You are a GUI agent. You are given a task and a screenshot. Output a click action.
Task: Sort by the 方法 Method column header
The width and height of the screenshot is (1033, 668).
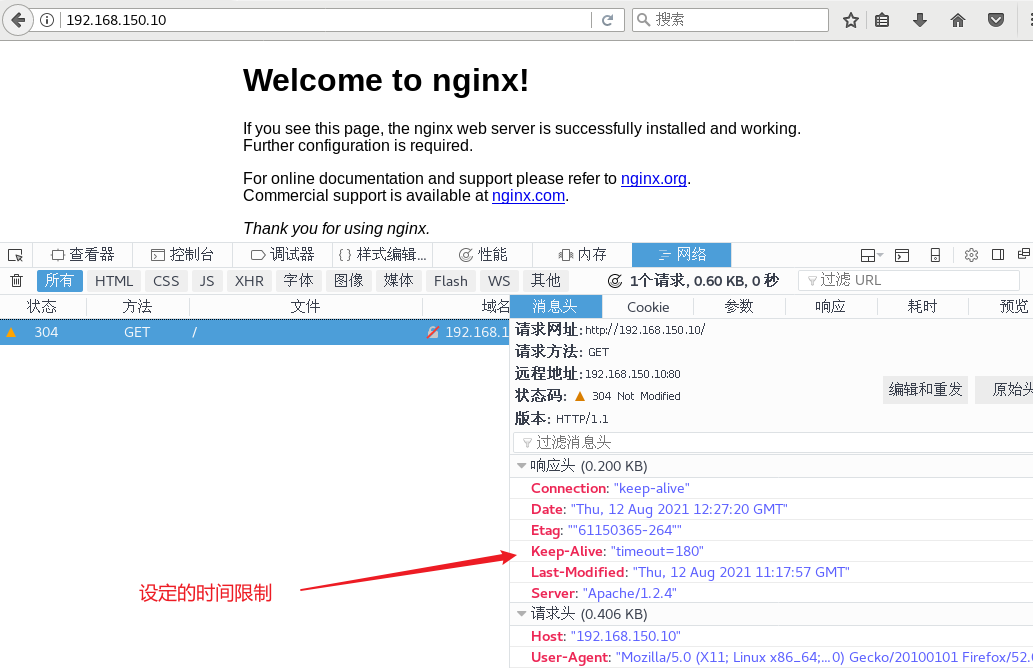coord(137,307)
